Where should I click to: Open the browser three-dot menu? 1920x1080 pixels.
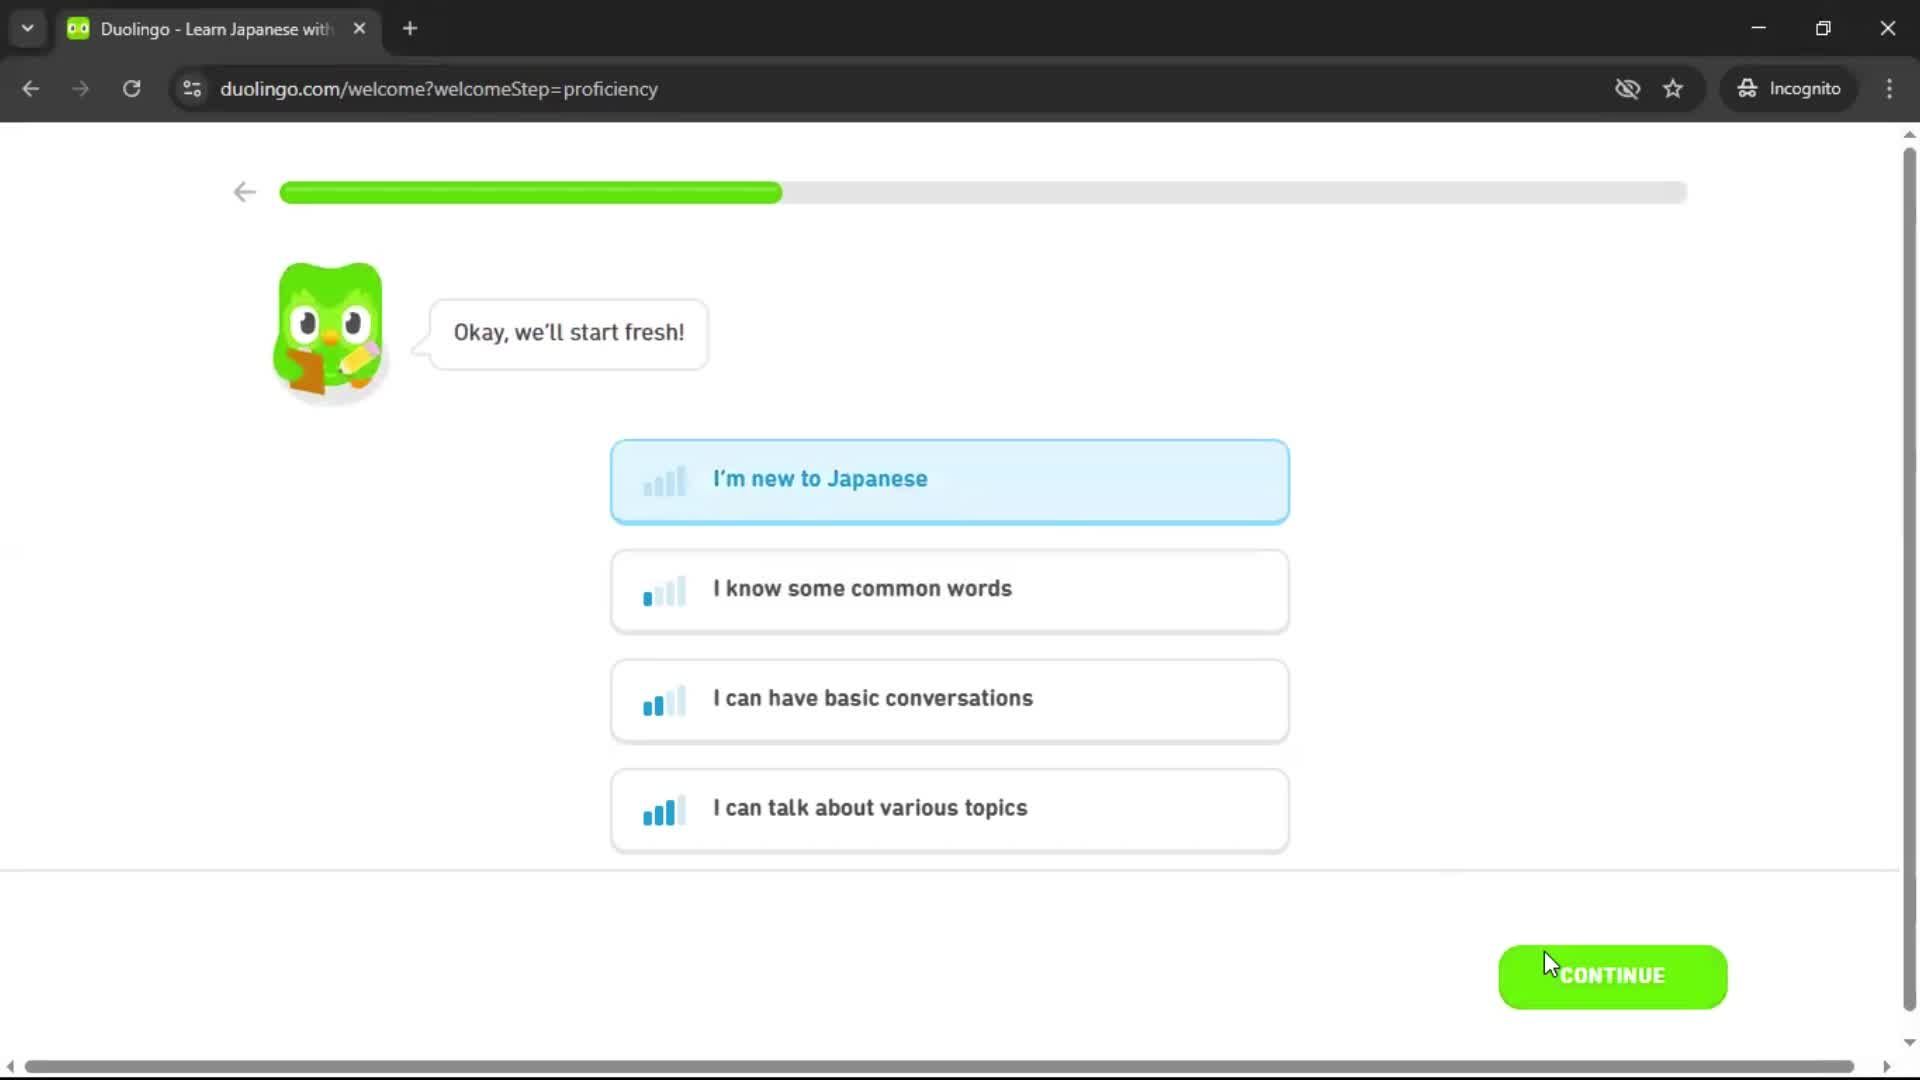point(1889,88)
